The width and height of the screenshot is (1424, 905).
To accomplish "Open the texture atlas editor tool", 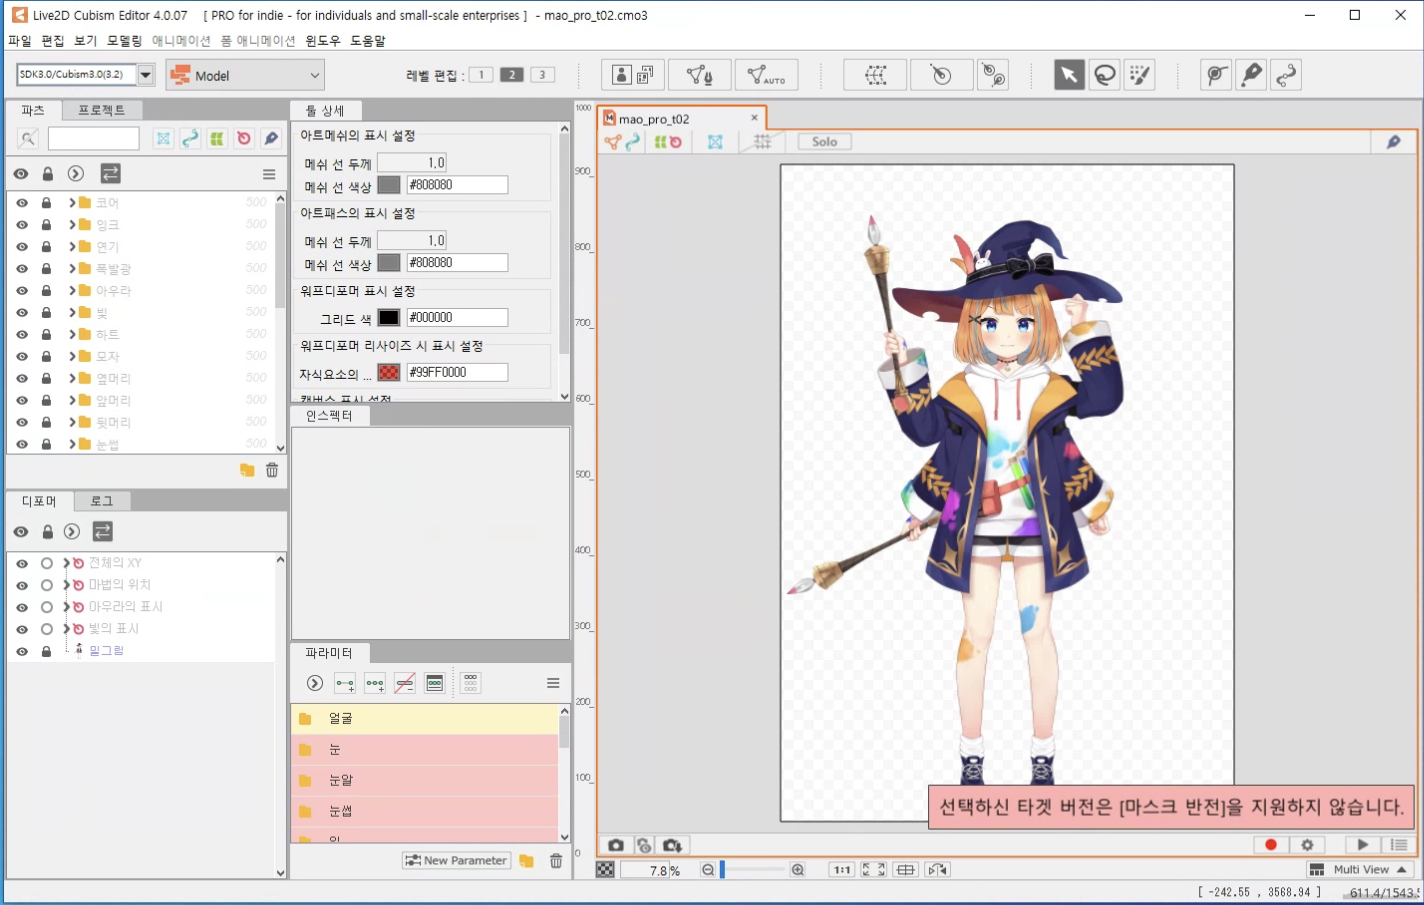I will click(x=633, y=75).
